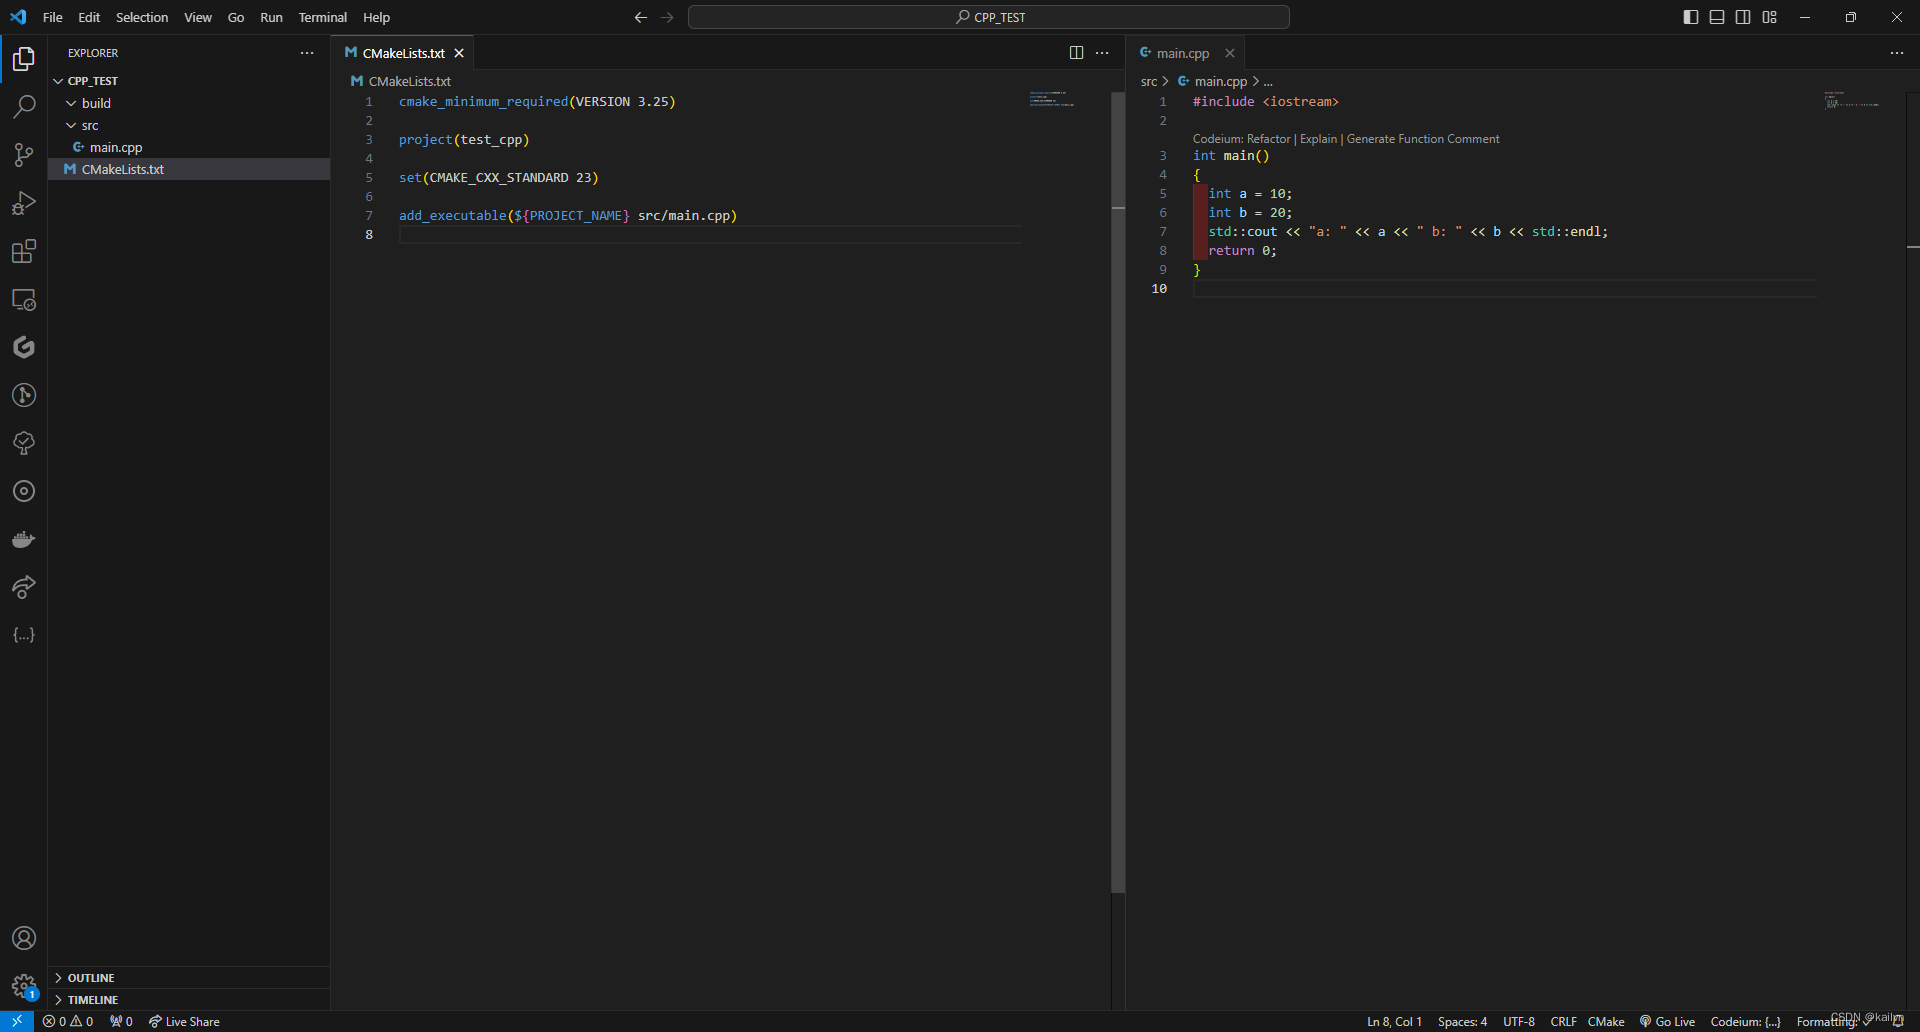1920x1032 pixels.
Task: Open the Help menu
Action: [x=376, y=17]
